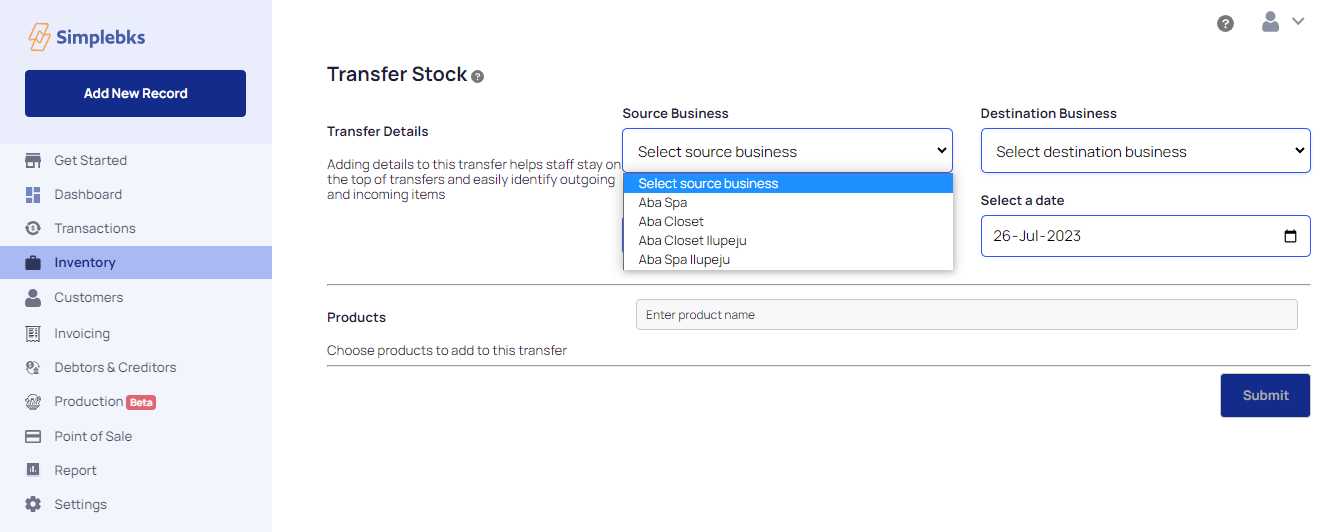This screenshot has height=532, width=1328.
Task: Open the user account menu chevron
Action: 1298,21
